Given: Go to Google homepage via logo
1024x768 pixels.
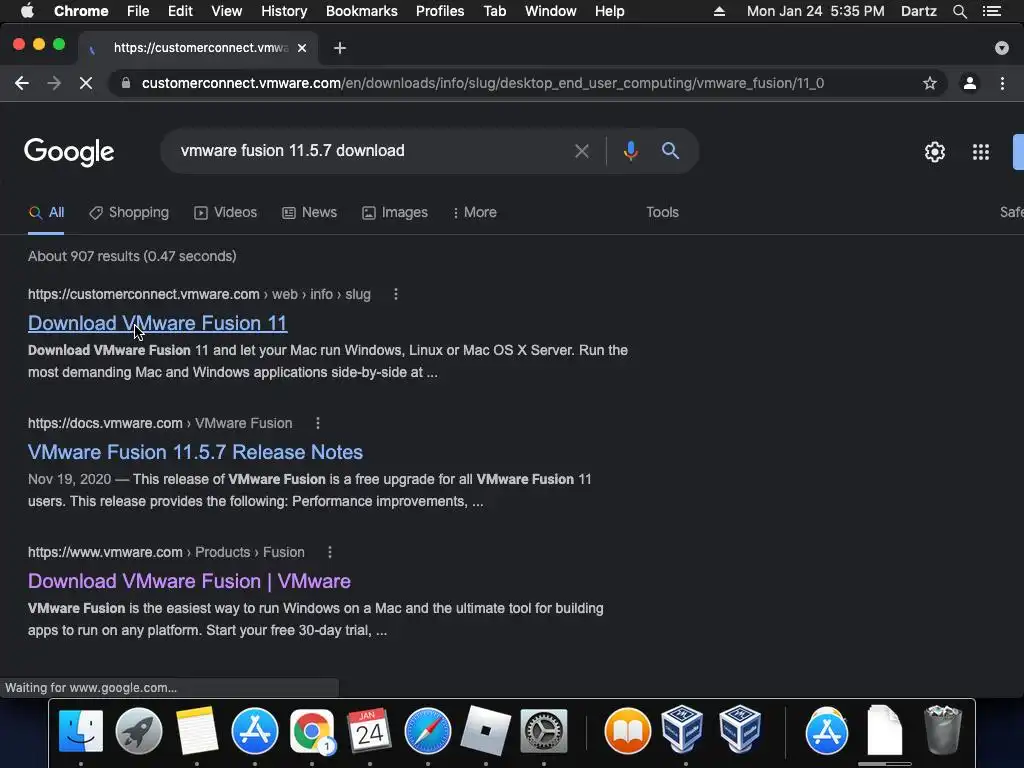Looking at the screenshot, I should pyautogui.click(x=69, y=152).
